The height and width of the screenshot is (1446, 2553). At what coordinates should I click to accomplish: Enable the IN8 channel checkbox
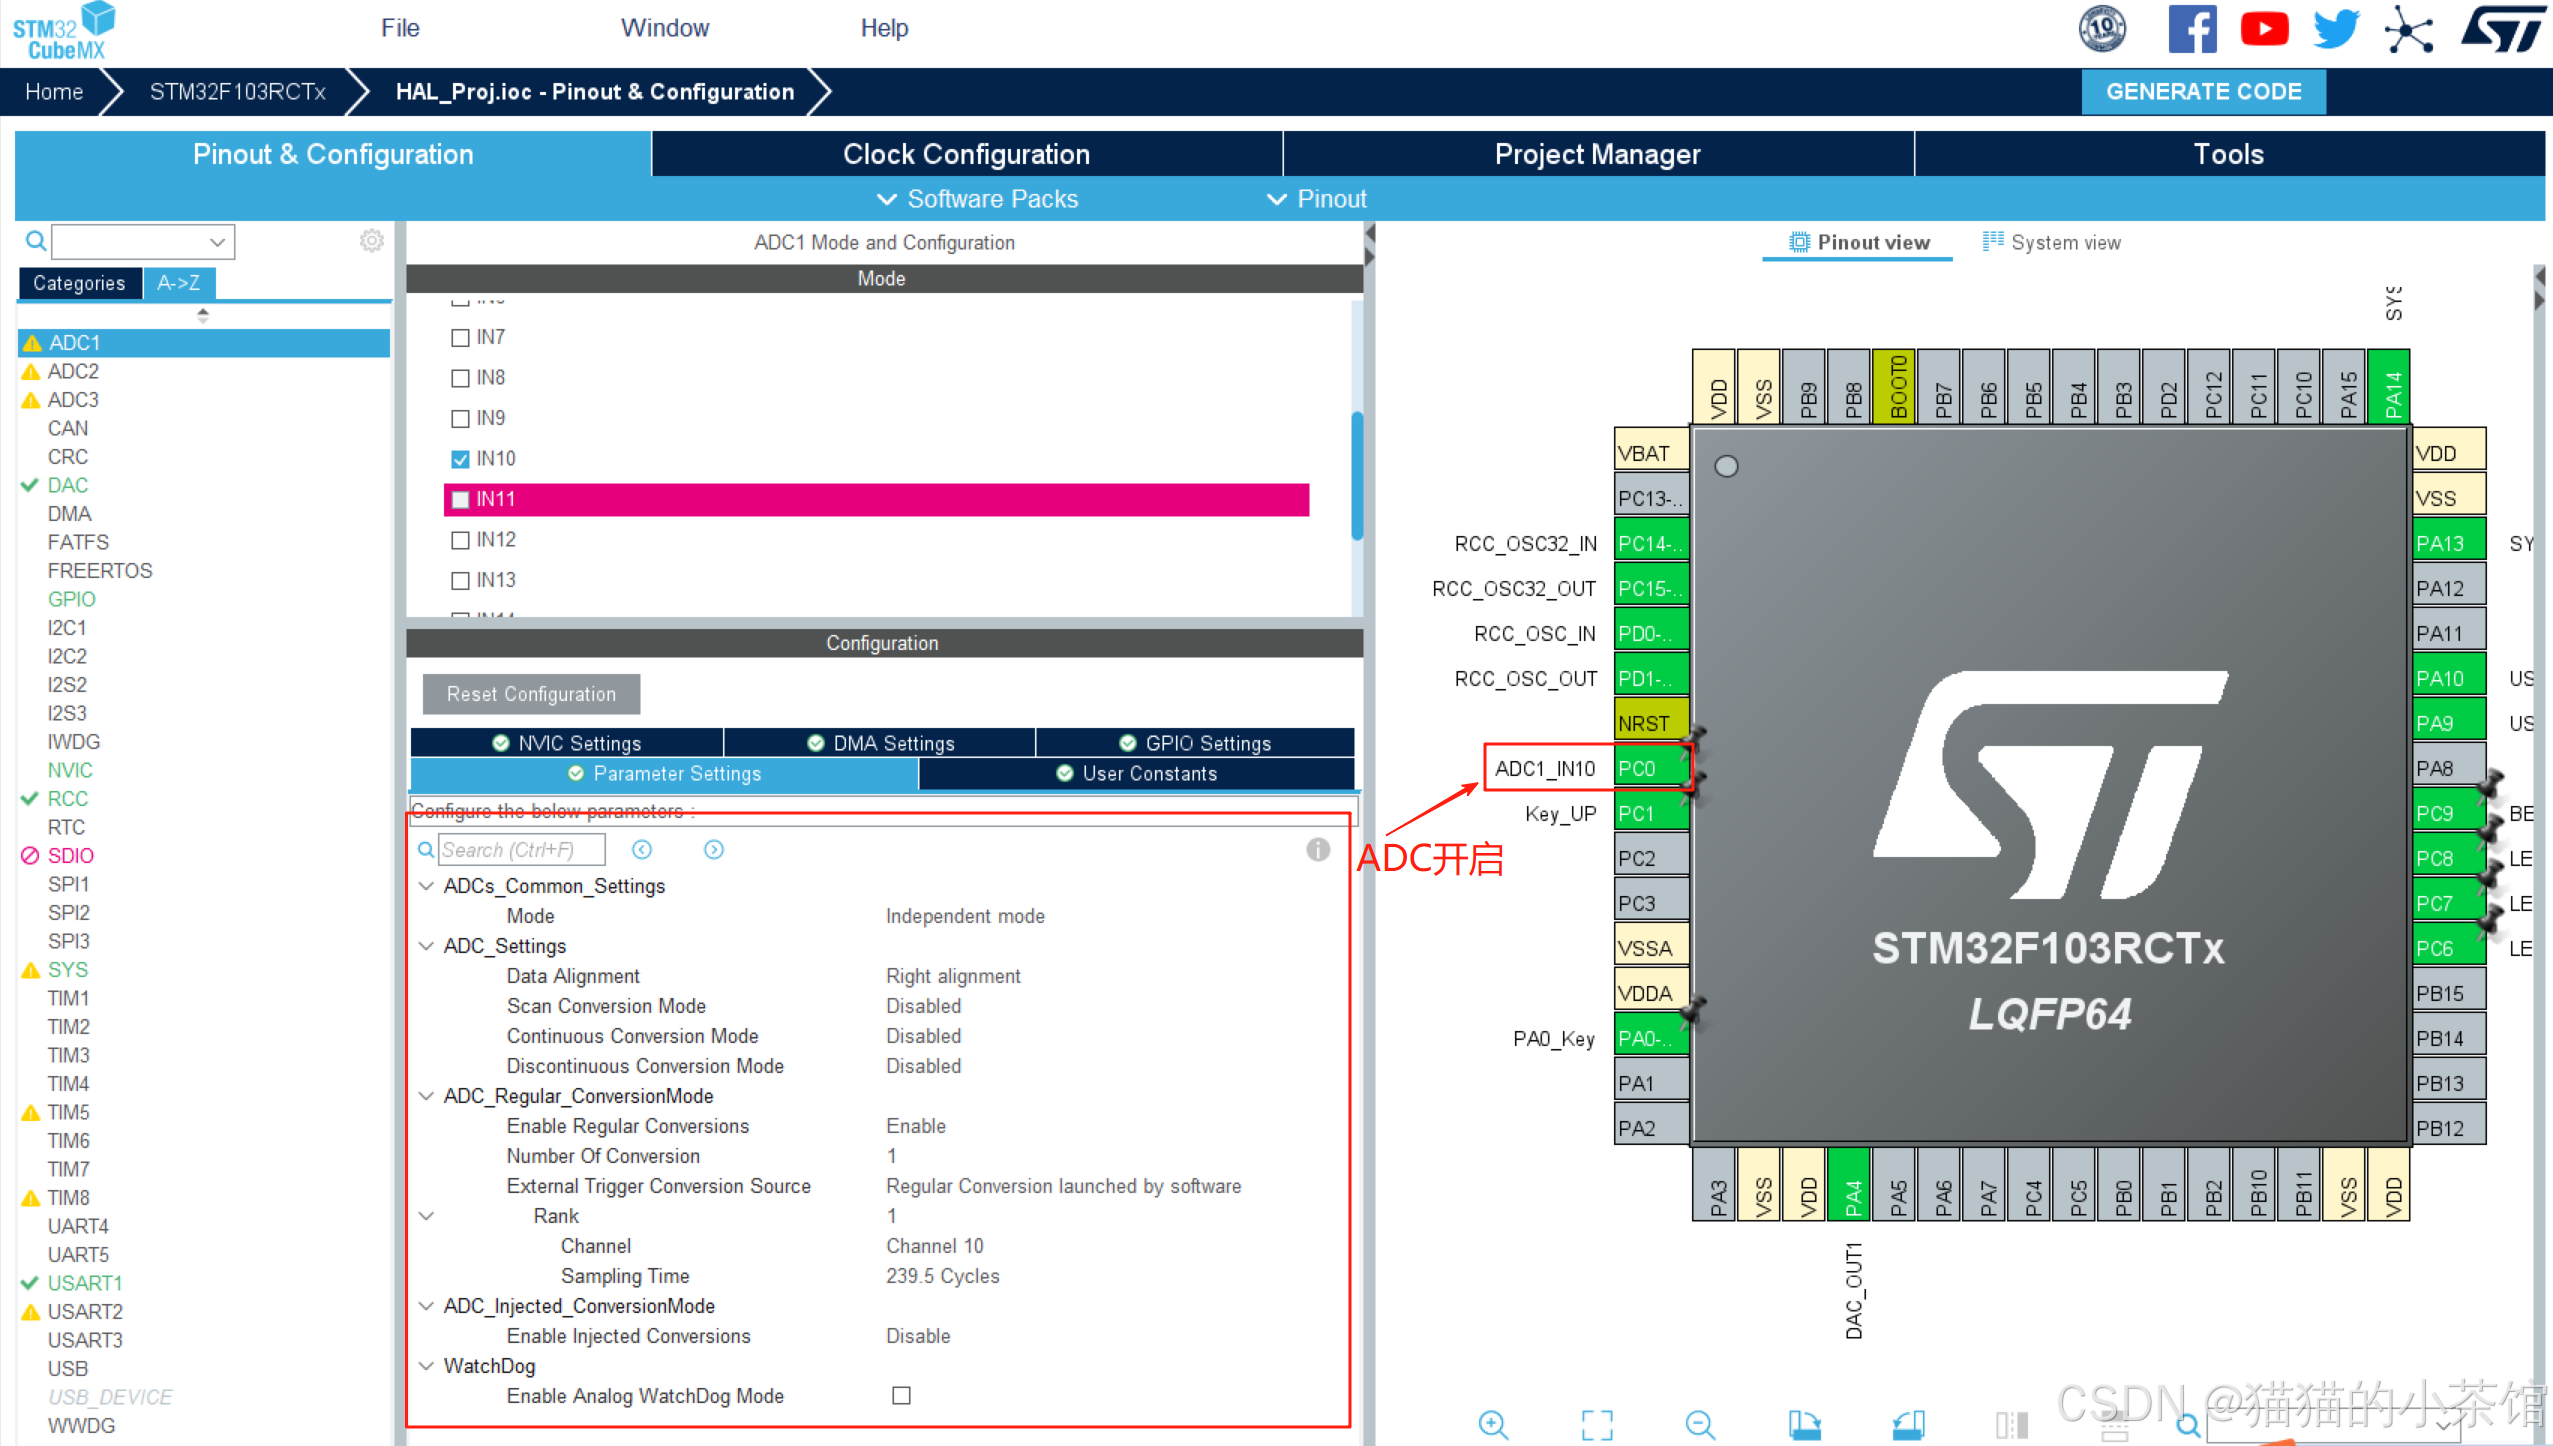click(460, 378)
